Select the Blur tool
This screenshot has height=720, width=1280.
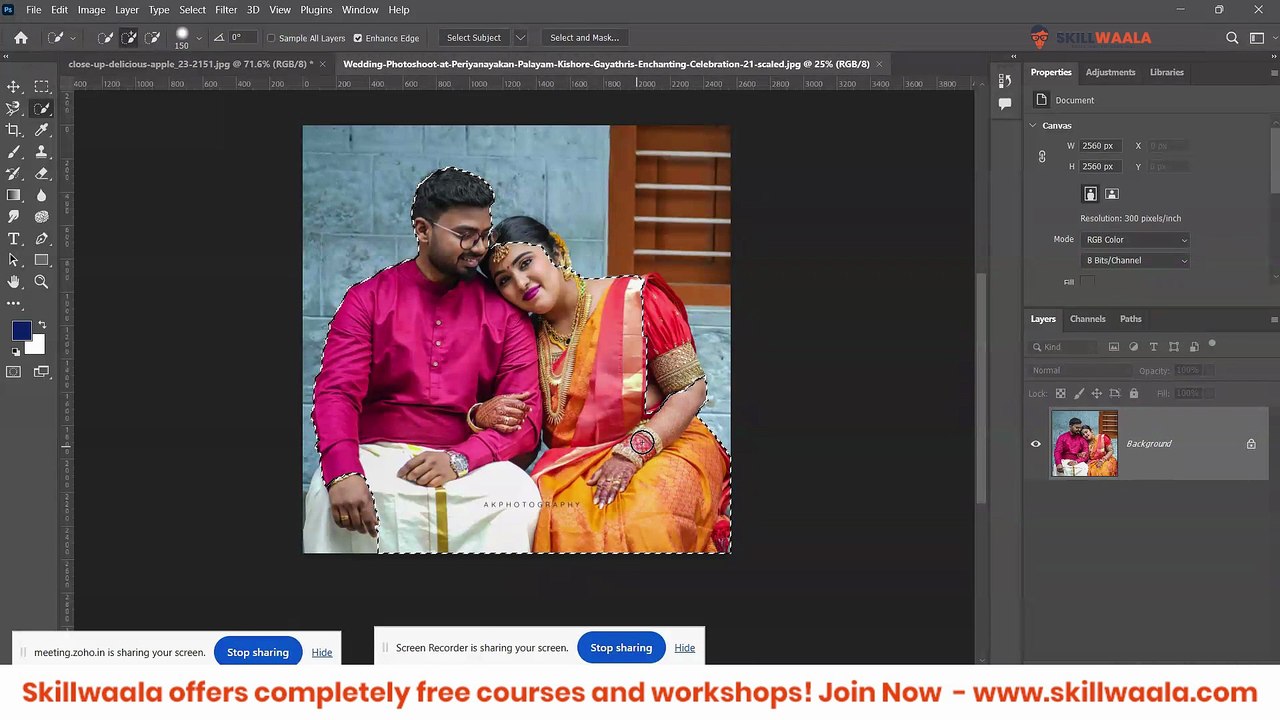41,195
